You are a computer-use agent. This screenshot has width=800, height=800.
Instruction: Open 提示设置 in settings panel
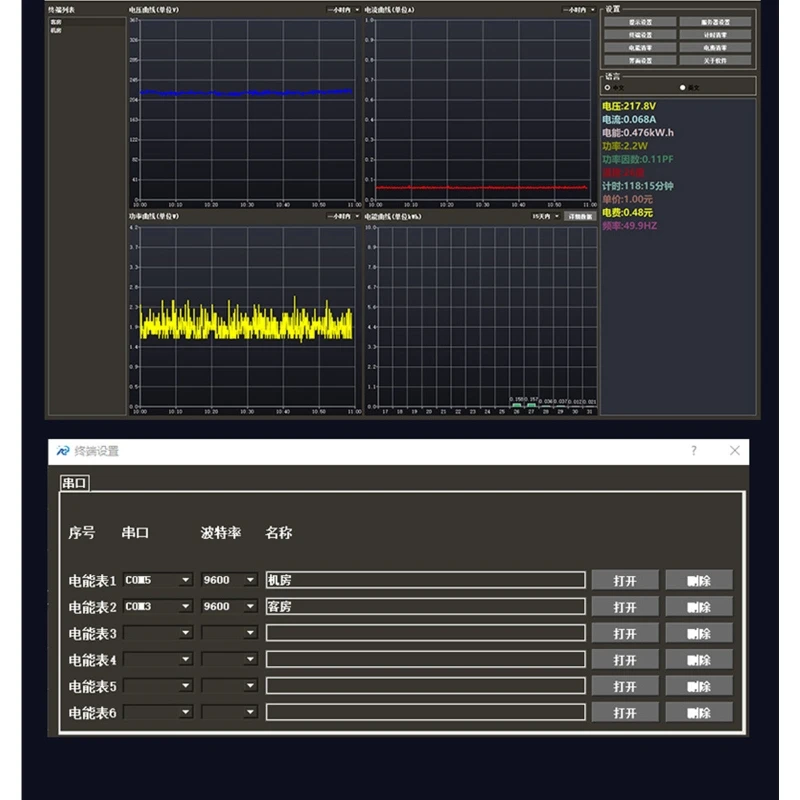click(640, 22)
